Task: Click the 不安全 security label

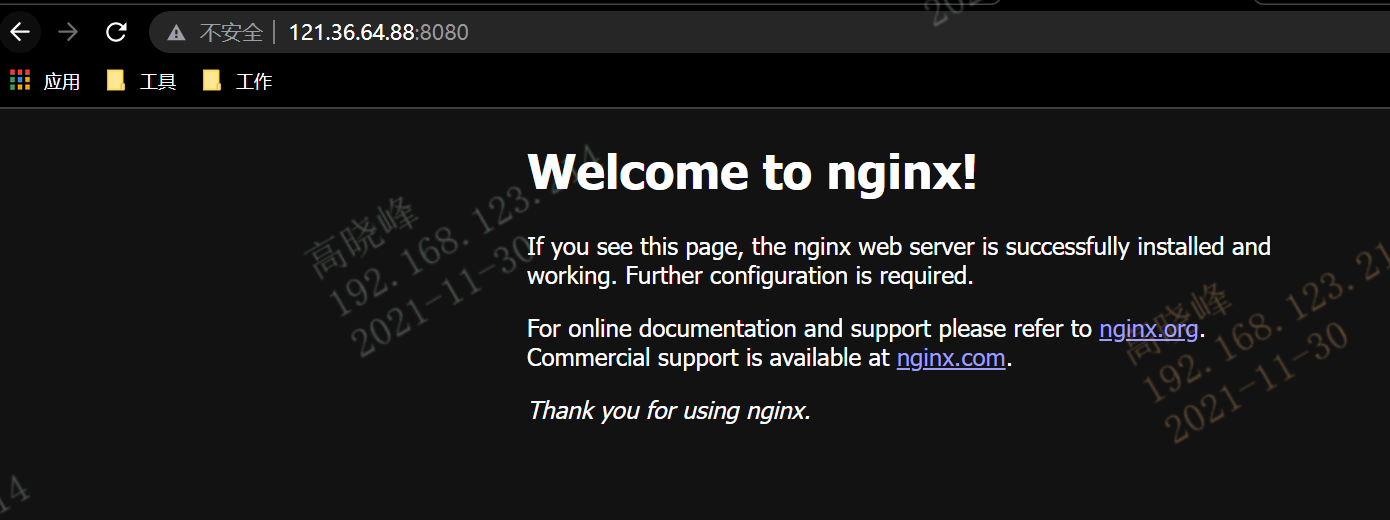Action: click(231, 33)
